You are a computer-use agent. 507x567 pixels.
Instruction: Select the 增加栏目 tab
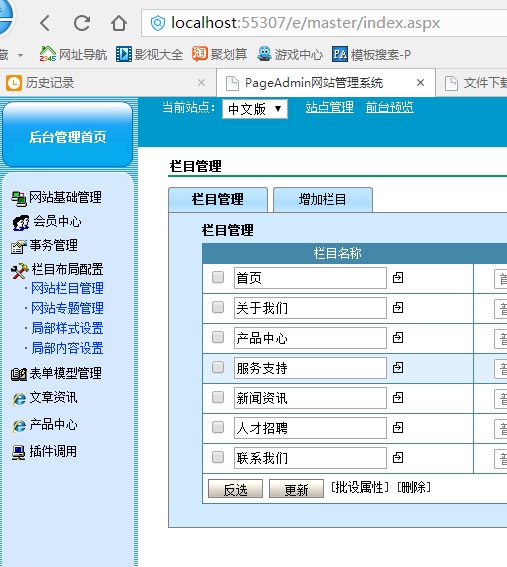click(x=323, y=200)
